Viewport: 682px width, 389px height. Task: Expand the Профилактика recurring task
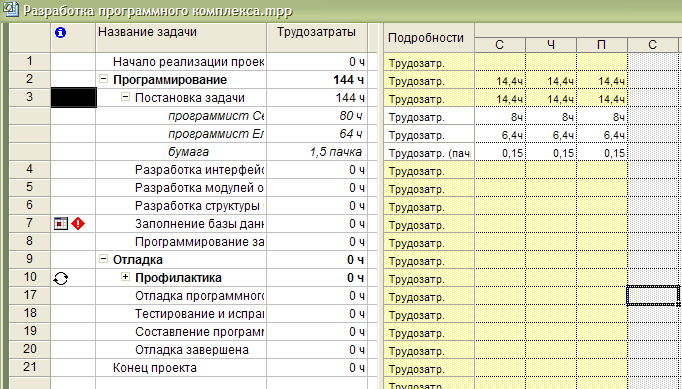[x=125, y=277]
